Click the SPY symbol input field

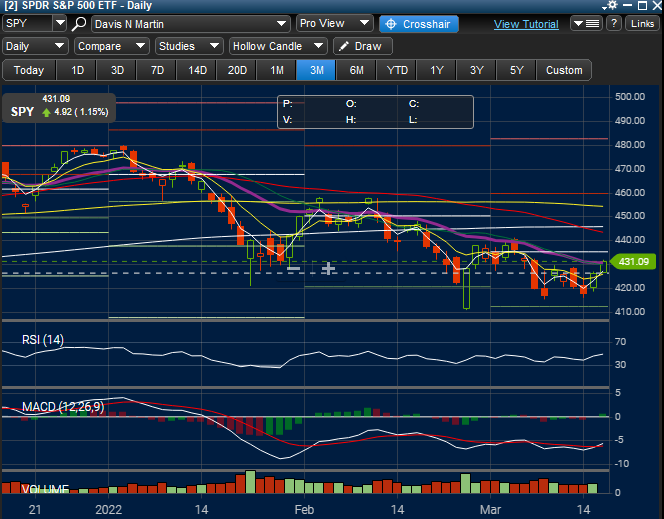[x=28, y=23]
